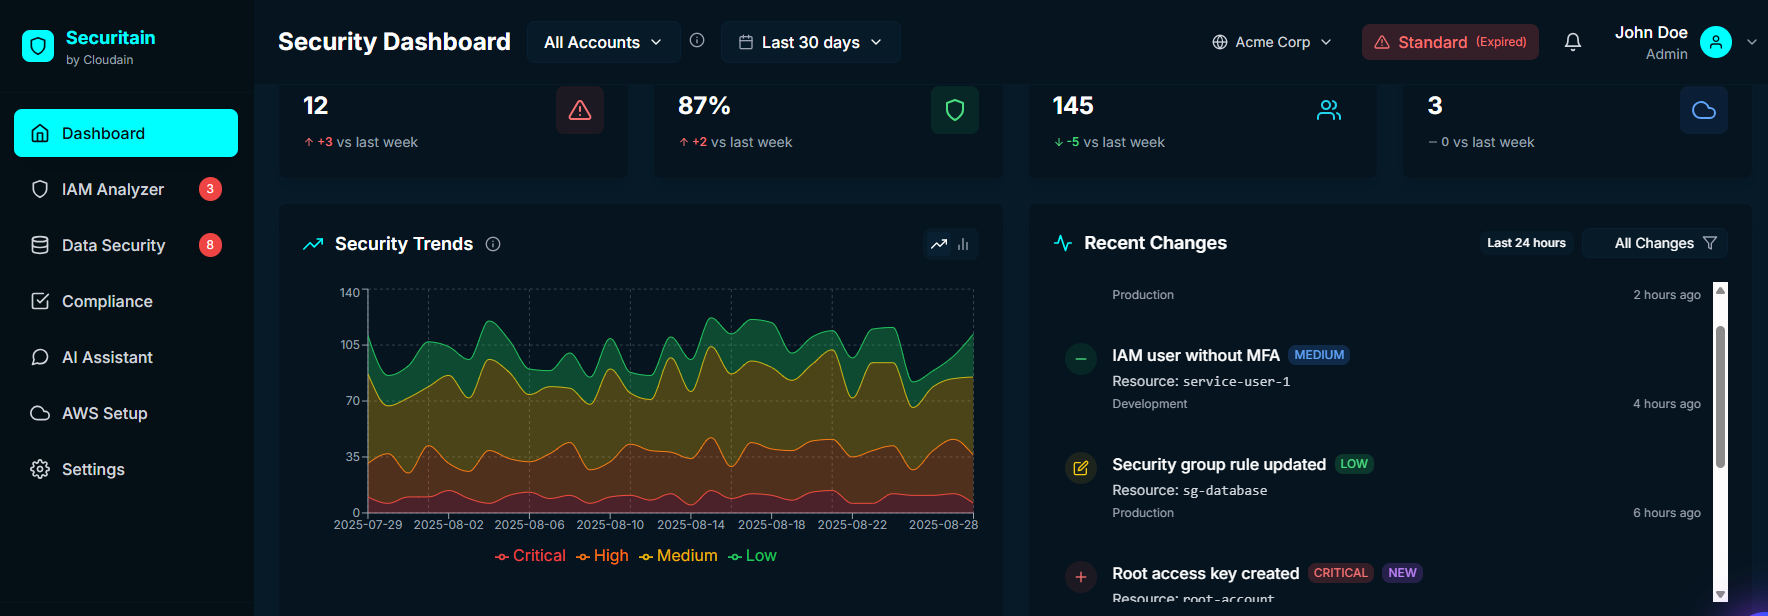Click the Standard (Expired) plan button

point(1449,42)
